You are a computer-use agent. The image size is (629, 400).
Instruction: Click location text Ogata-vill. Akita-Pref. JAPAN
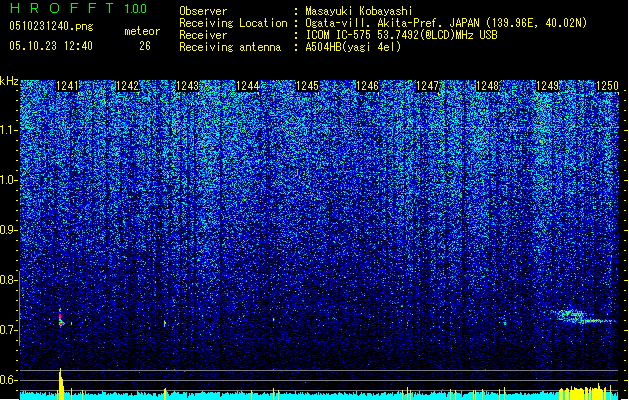(x=392, y=23)
